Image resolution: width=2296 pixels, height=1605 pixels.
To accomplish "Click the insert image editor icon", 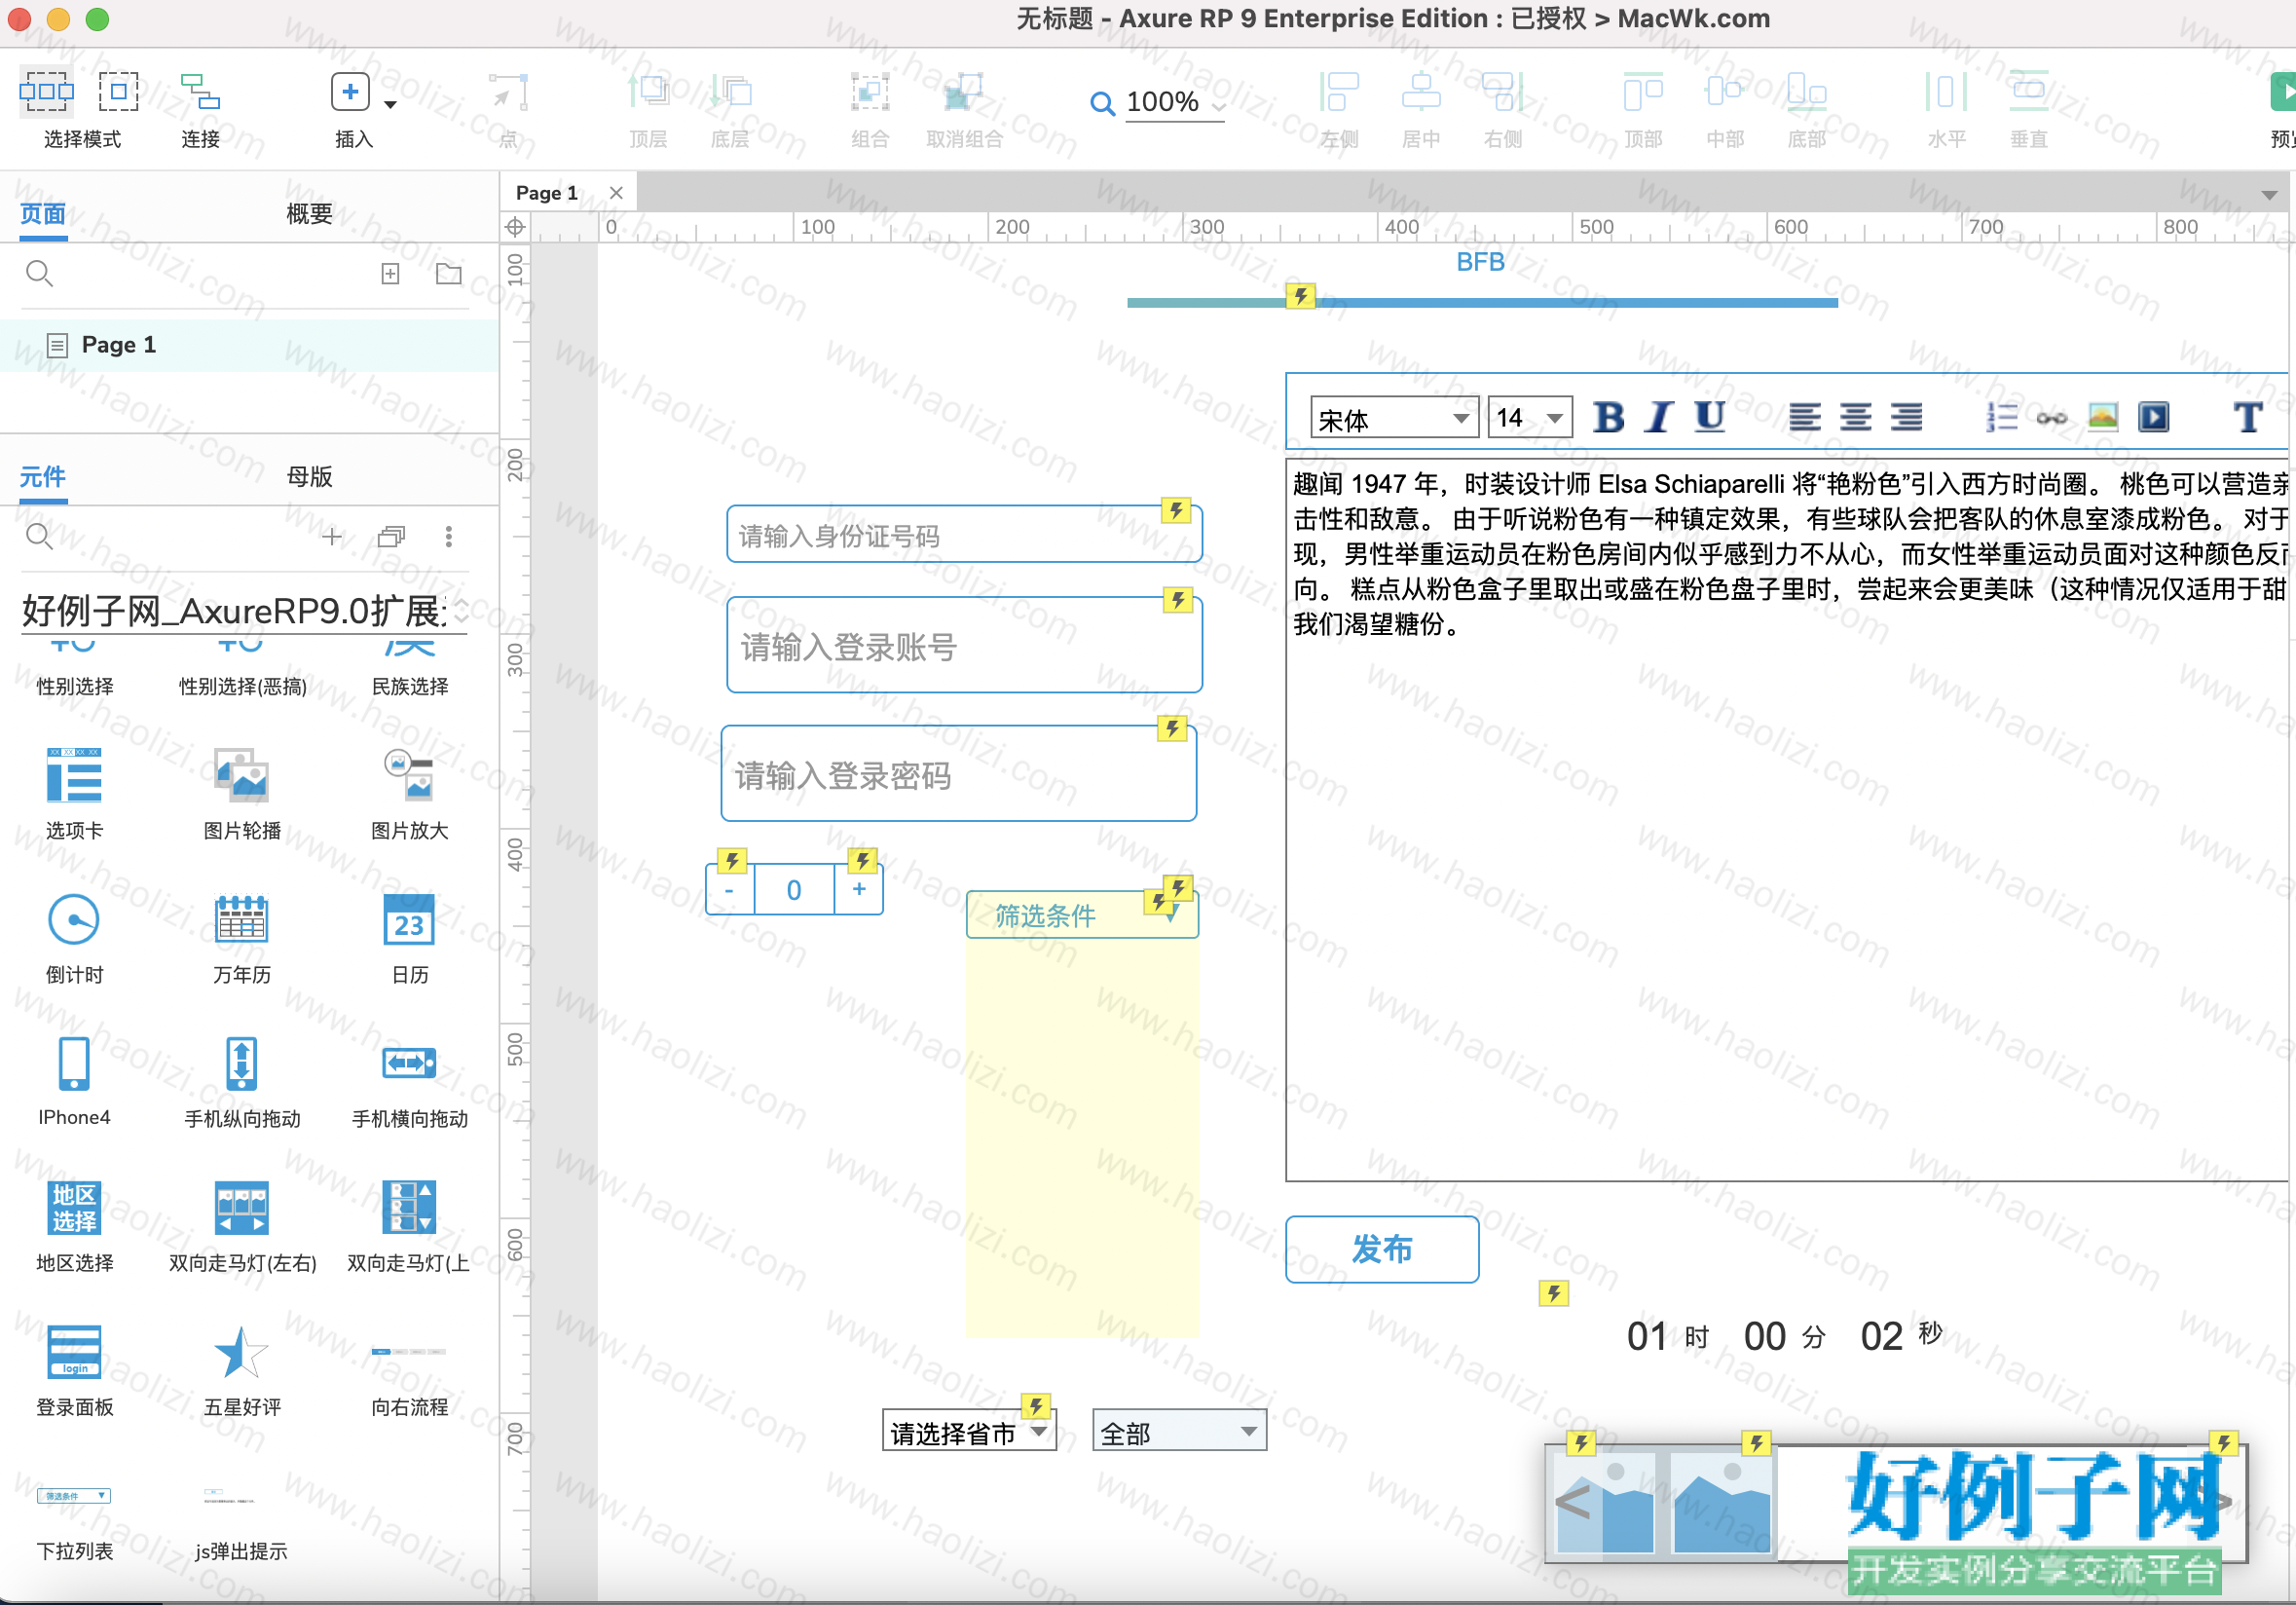I will coord(2103,417).
